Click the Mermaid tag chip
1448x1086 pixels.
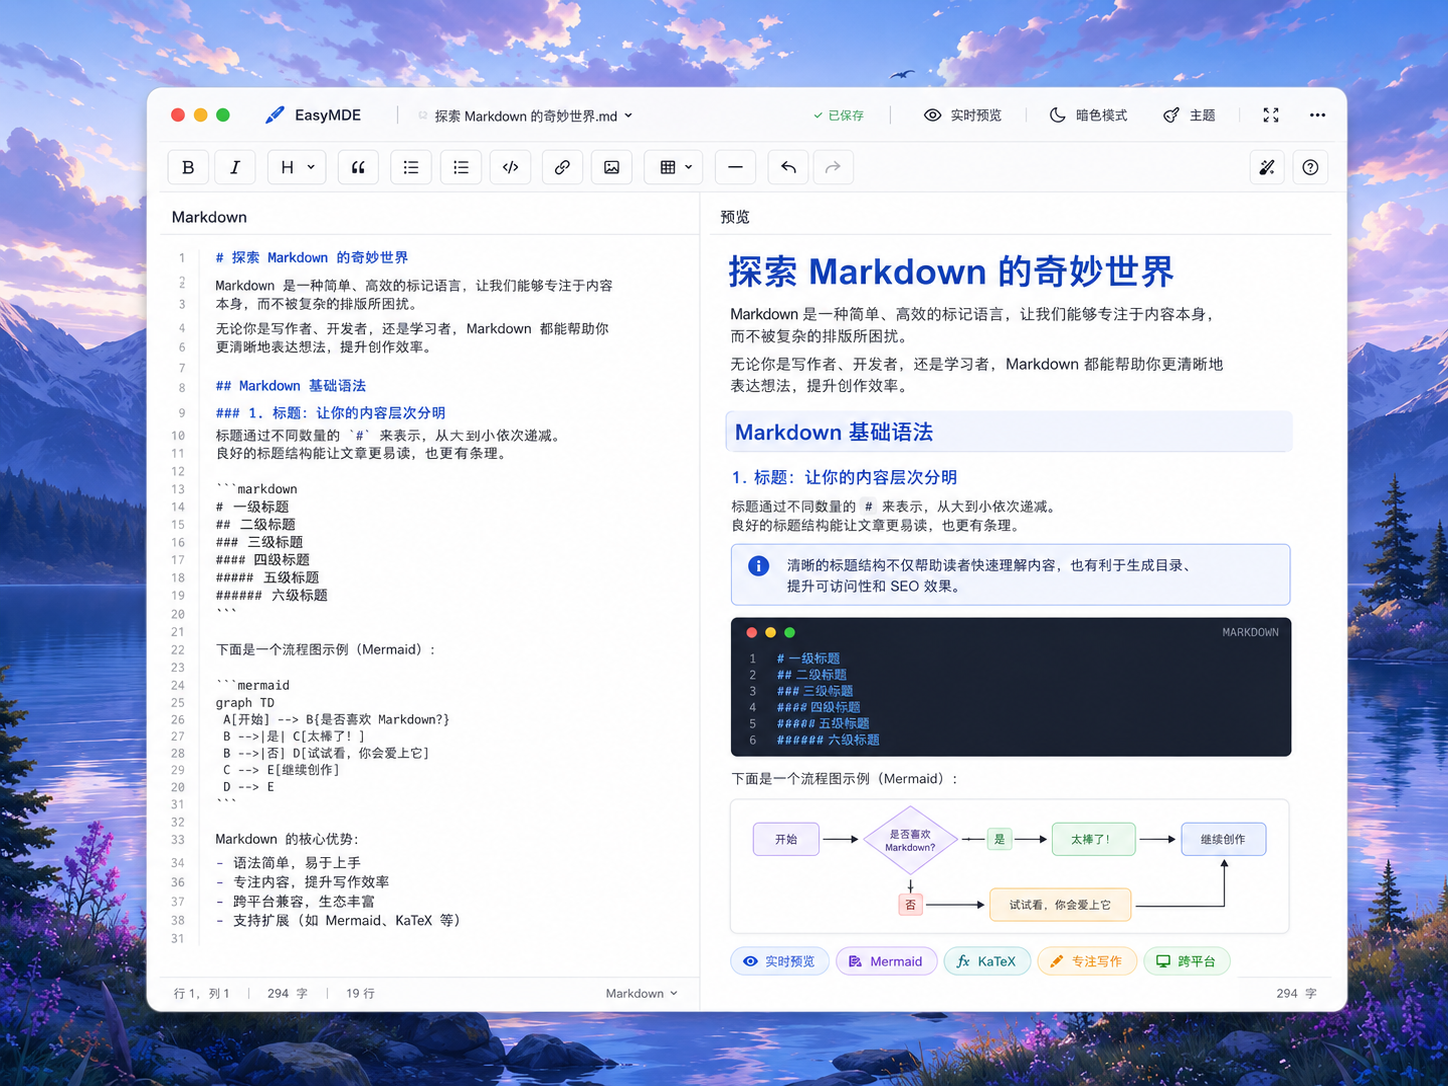click(x=886, y=961)
